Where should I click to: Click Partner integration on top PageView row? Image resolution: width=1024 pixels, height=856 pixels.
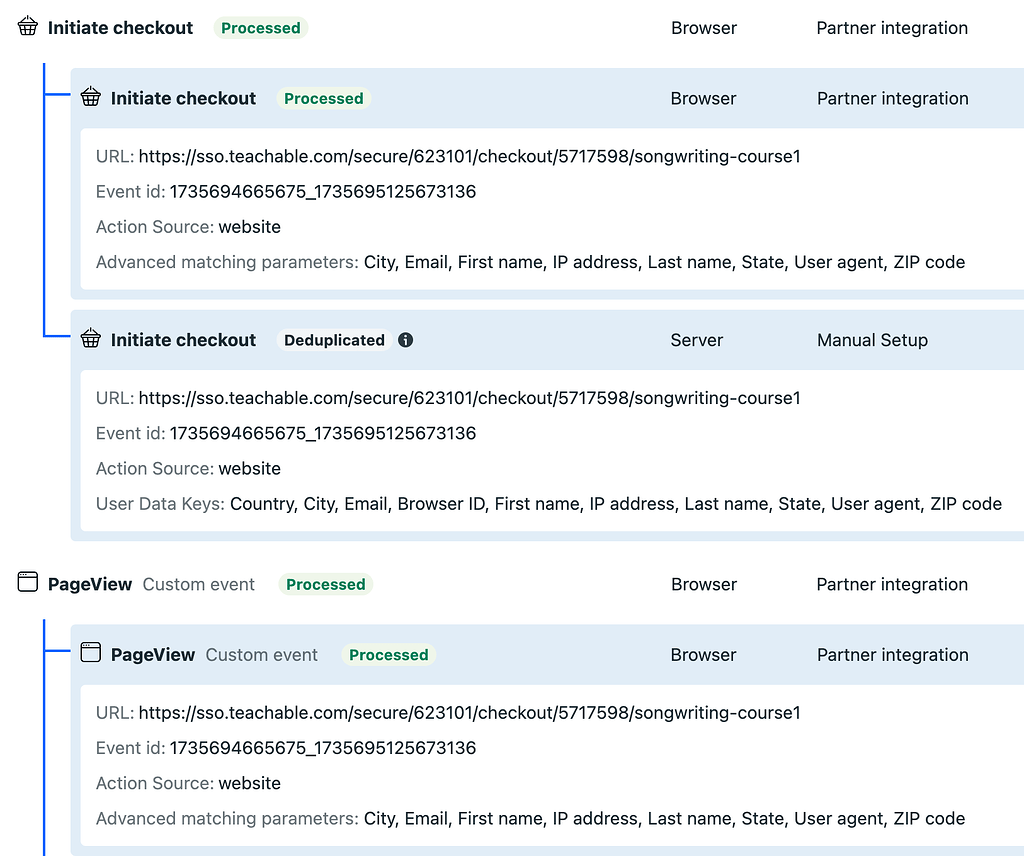pos(892,584)
